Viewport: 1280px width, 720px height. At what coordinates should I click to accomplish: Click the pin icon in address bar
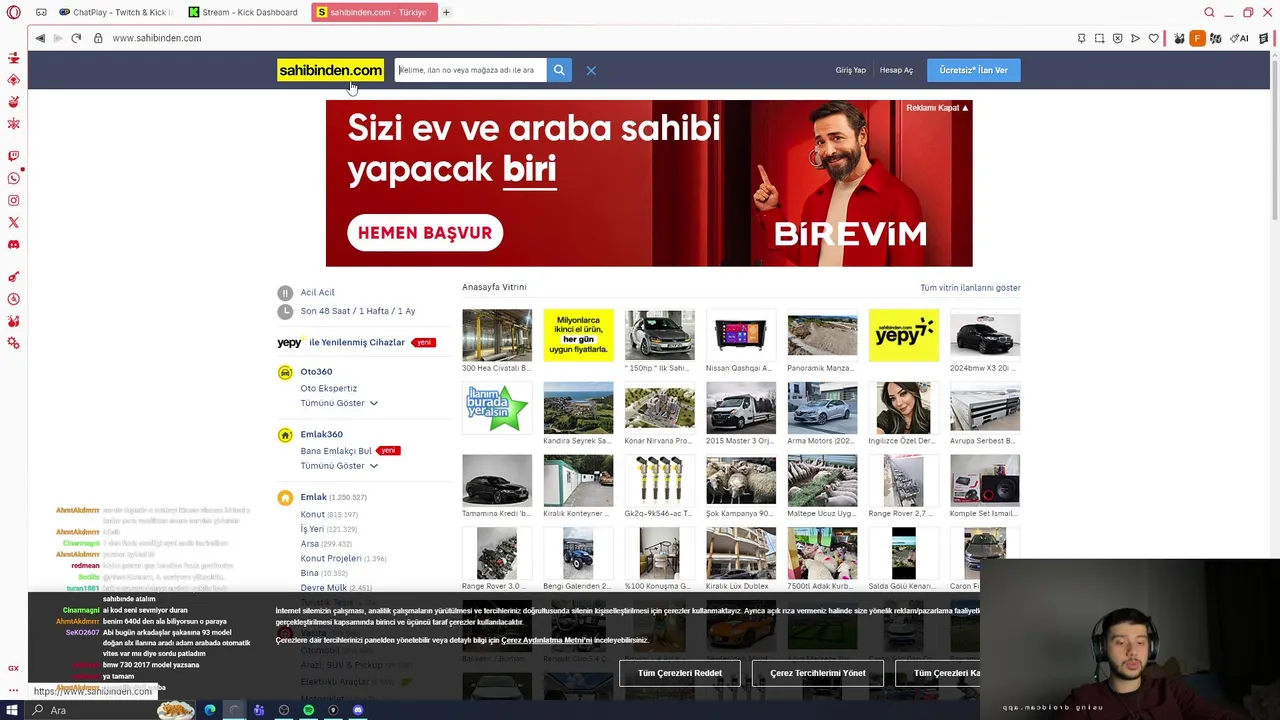click(x=1081, y=38)
